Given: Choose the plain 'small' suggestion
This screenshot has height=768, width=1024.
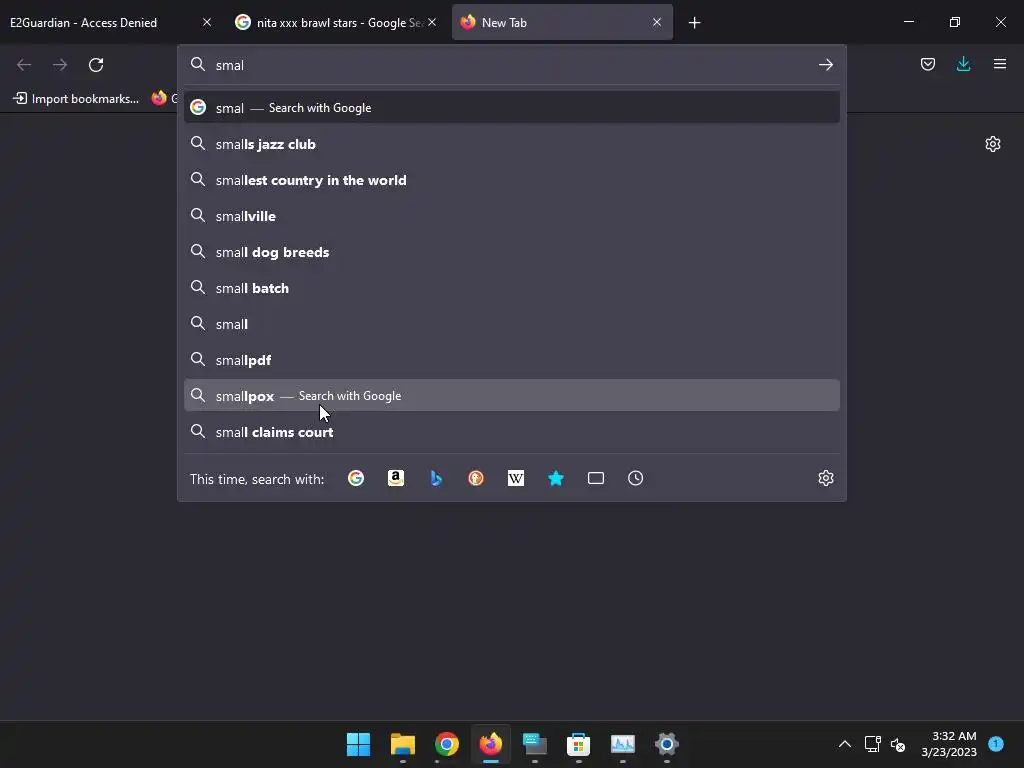Looking at the screenshot, I should pos(512,323).
